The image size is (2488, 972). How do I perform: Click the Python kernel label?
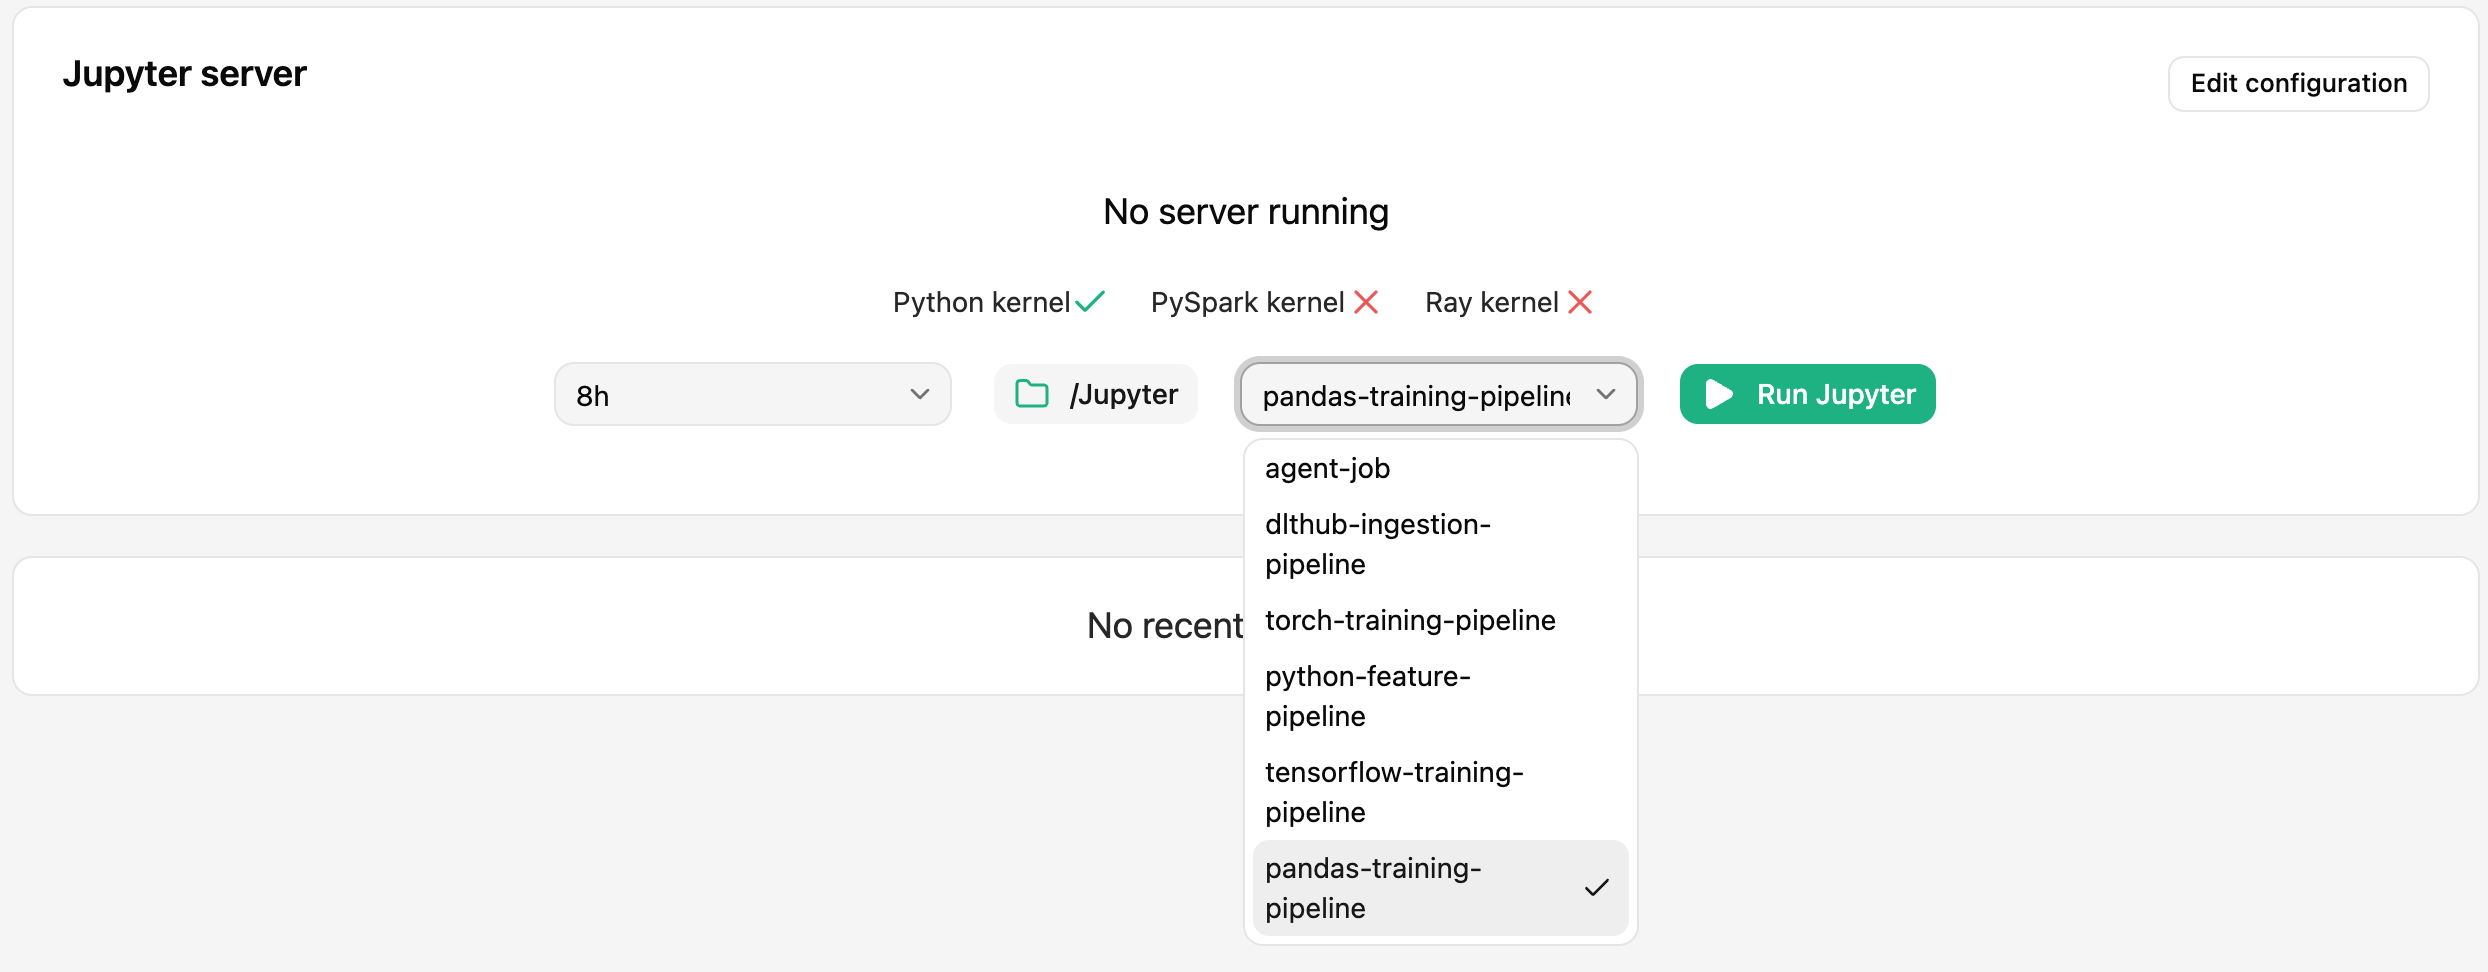pos(981,302)
